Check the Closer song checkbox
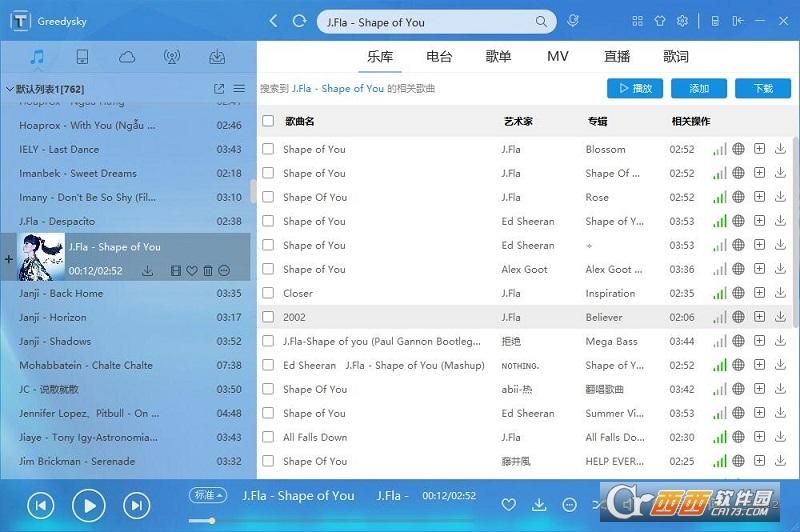Viewport: 800px width, 532px height. pyautogui.click(x=268, y=293)
